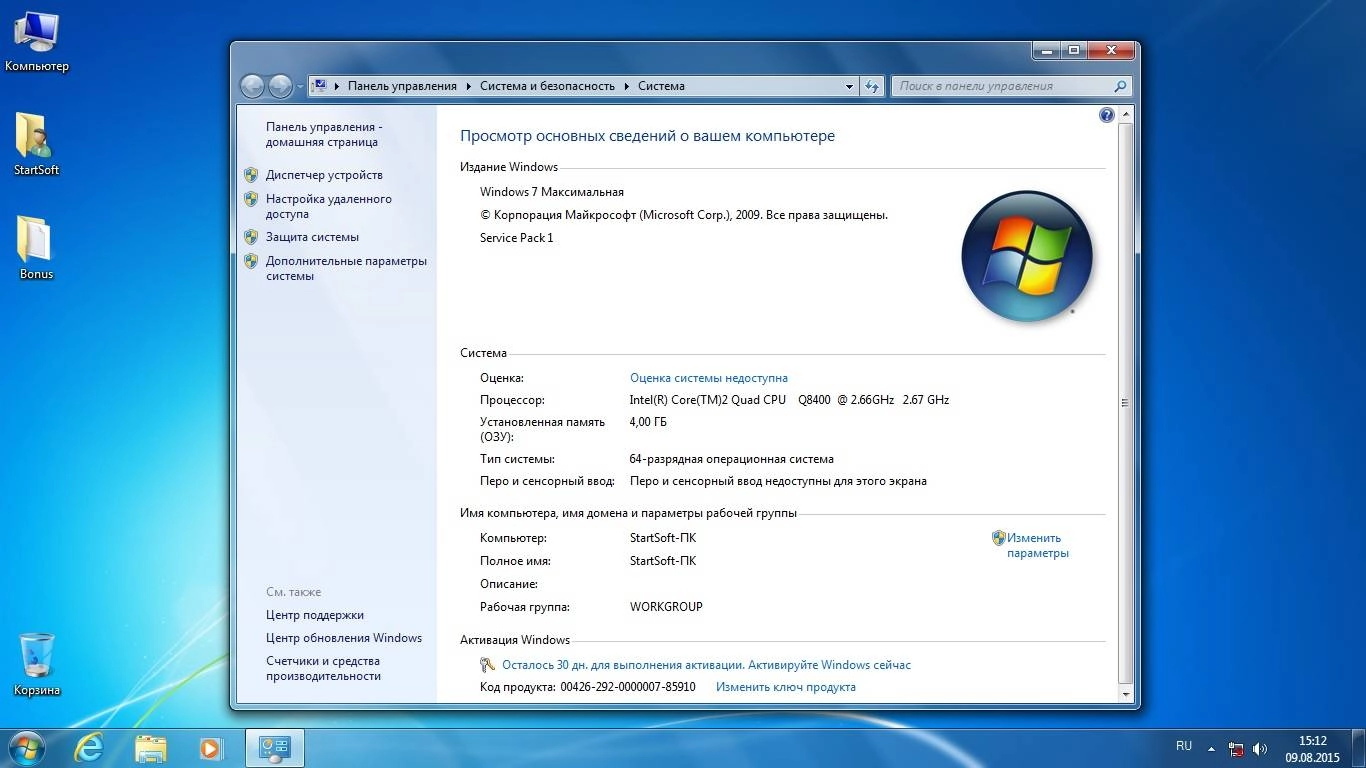The height and width of the screenshot is (768, 1366).
Task: Click Изменить ключ продукта link
Action: [x=786, y=687]
